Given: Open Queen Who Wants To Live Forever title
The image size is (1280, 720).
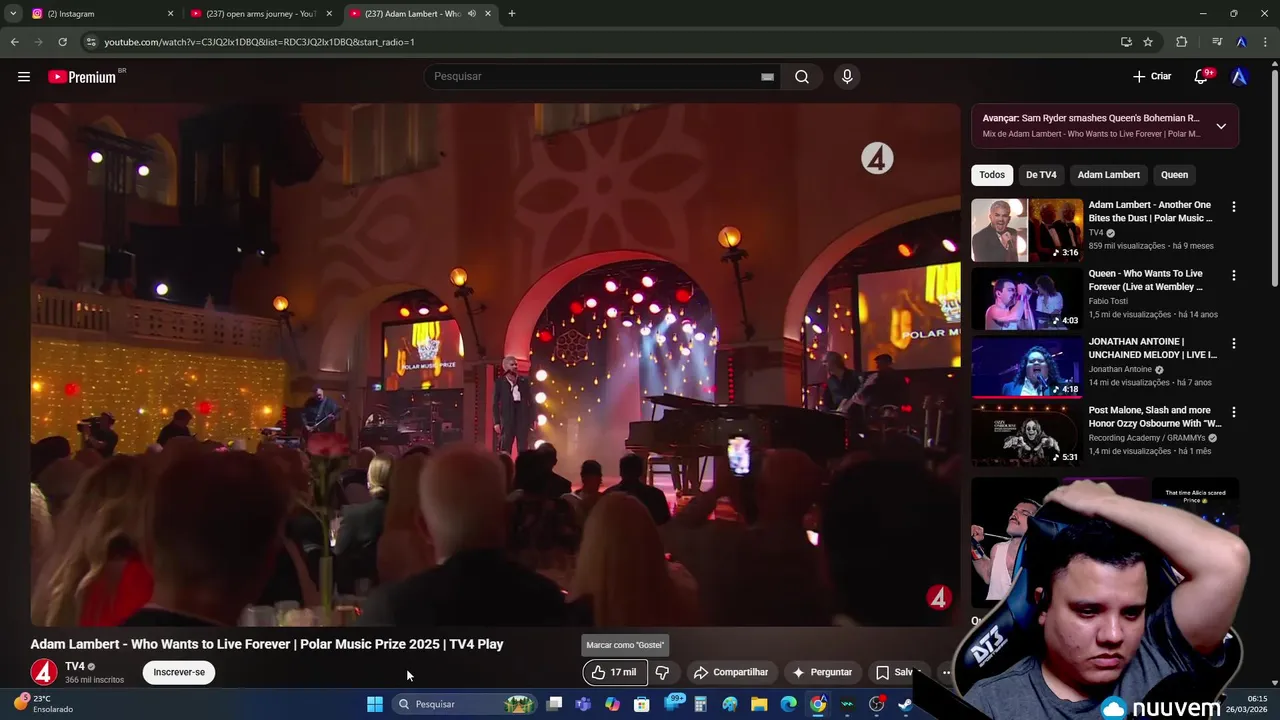Looking at the screenshot, I should (1146, 280).
